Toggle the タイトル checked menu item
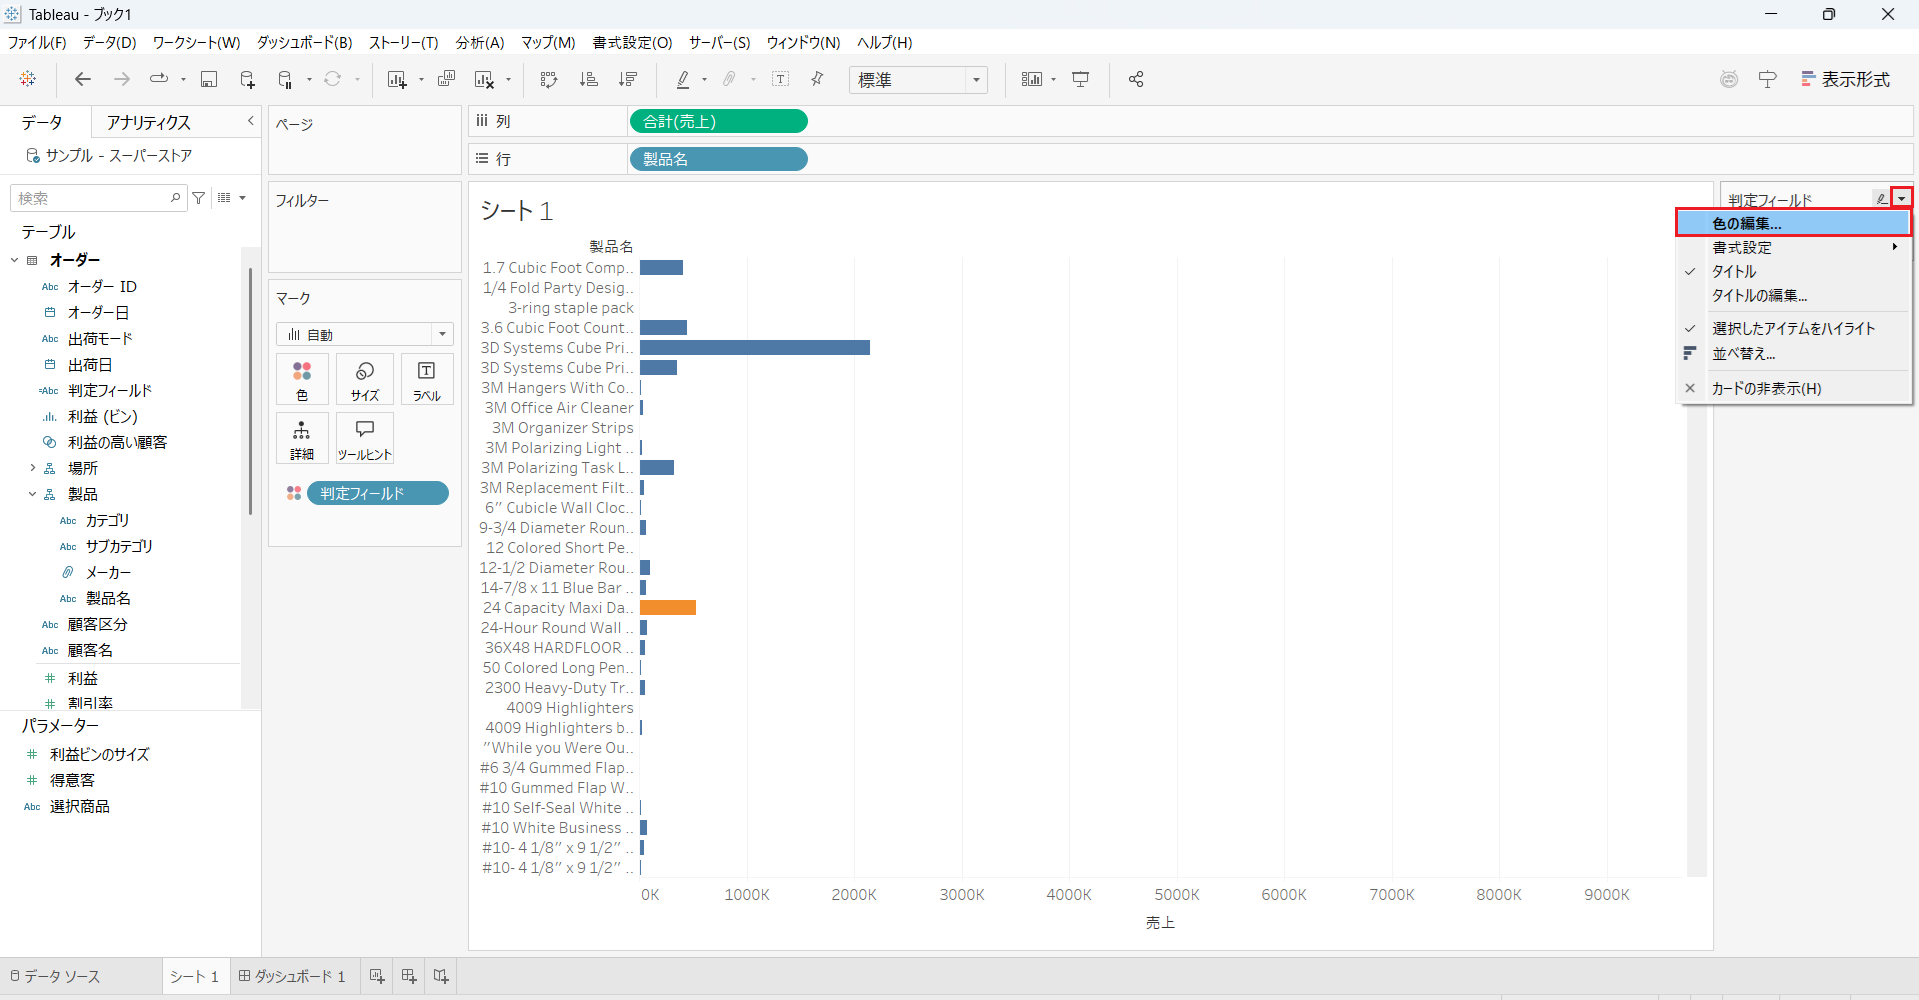Screen dimensions: 1919x1000 pyautogui.click(x=1734, y=272)
